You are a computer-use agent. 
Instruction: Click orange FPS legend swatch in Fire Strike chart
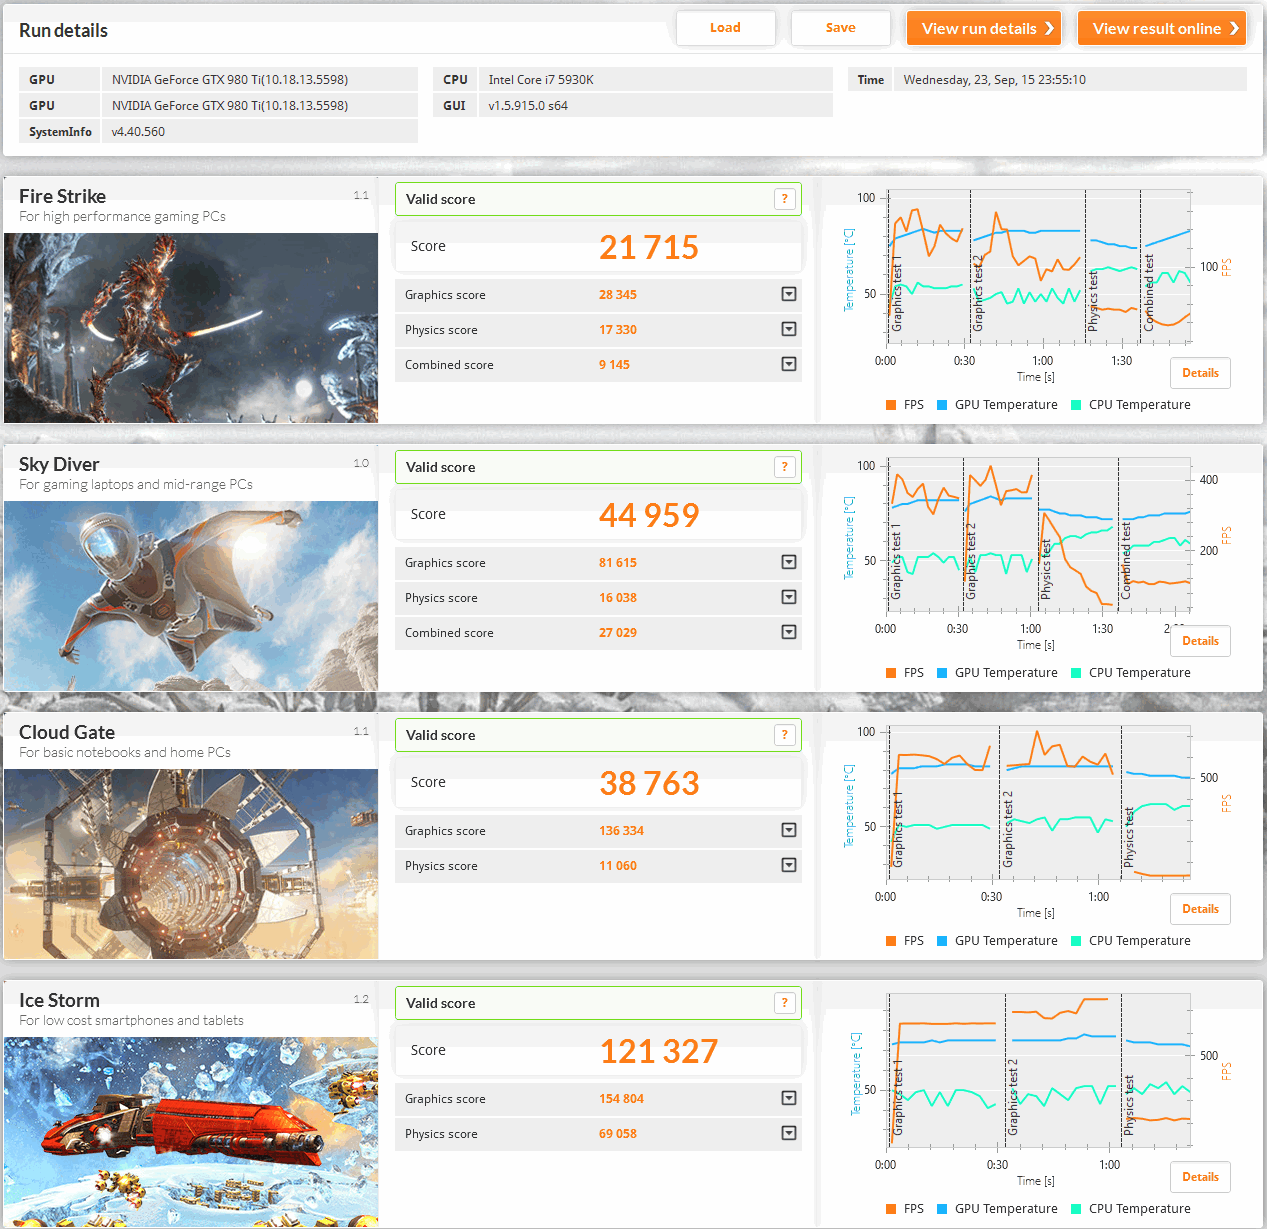coord(891,405)
